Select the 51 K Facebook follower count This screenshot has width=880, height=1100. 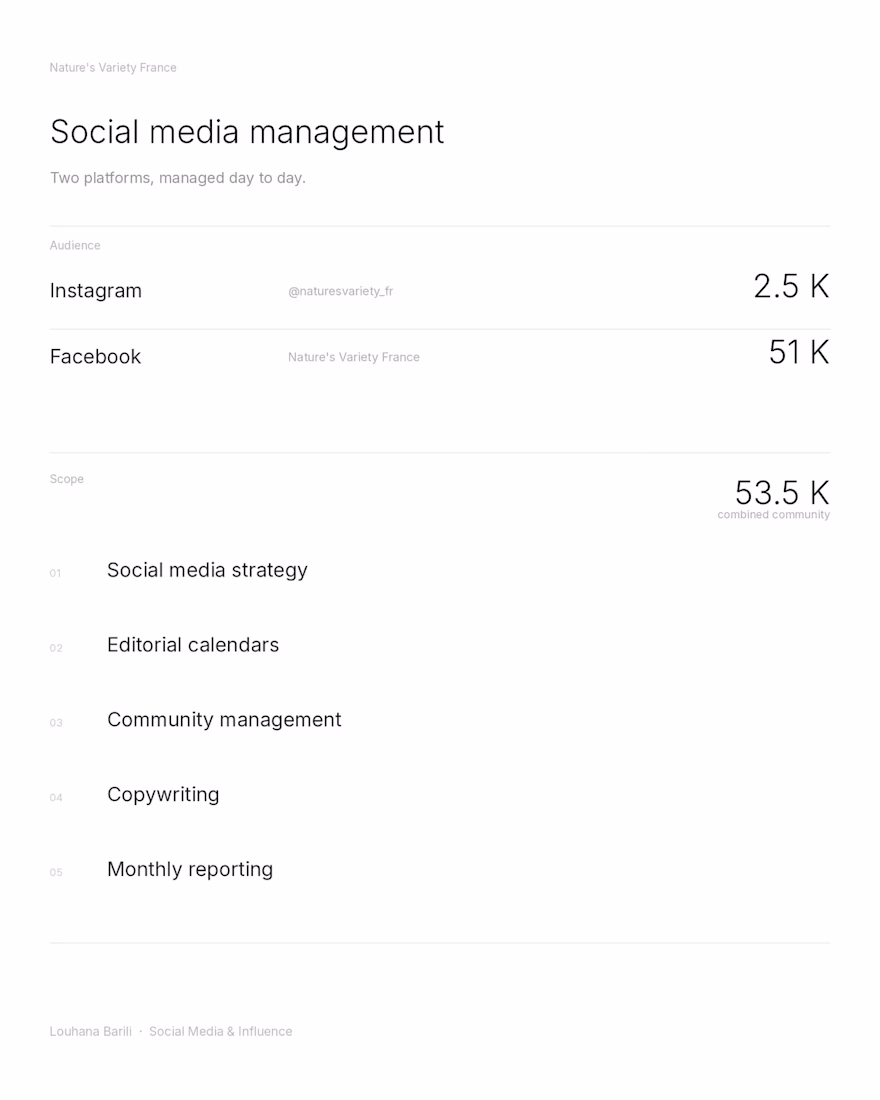coord(799,352)
